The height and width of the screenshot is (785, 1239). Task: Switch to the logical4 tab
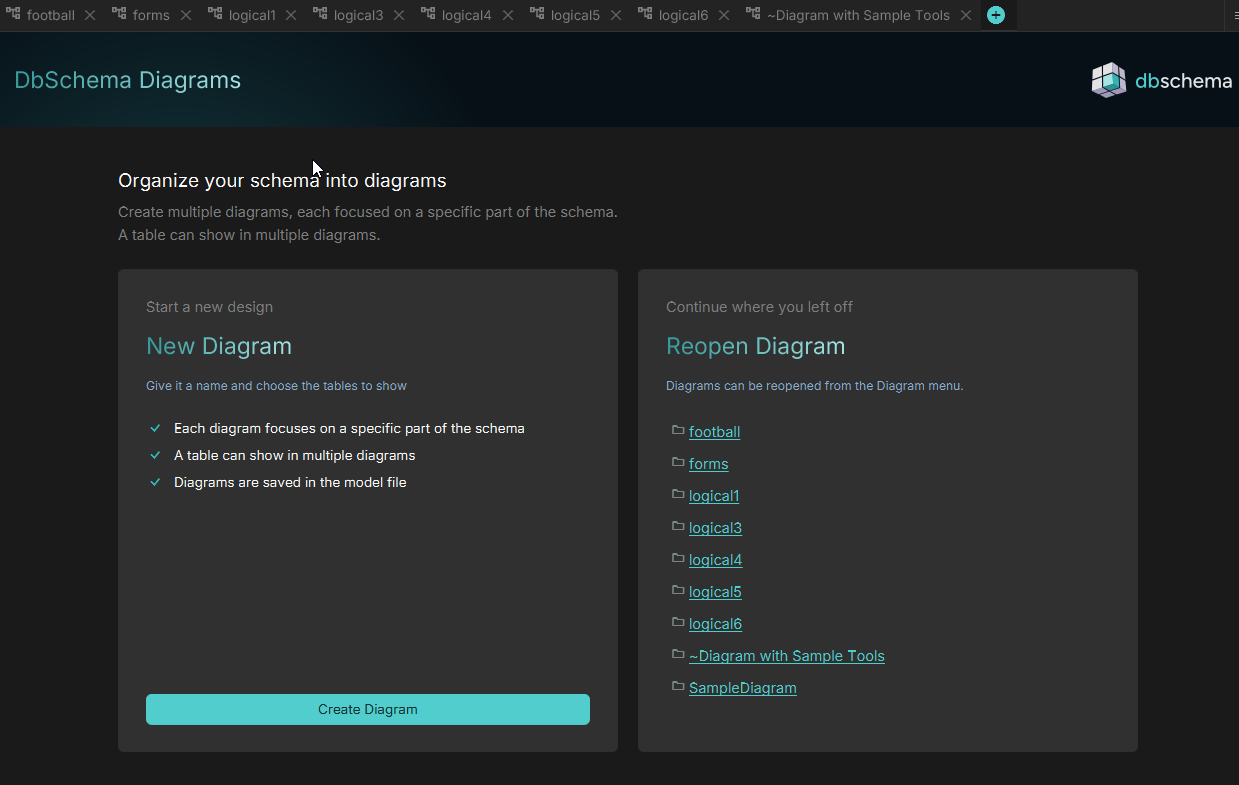(x=467, y=15)
